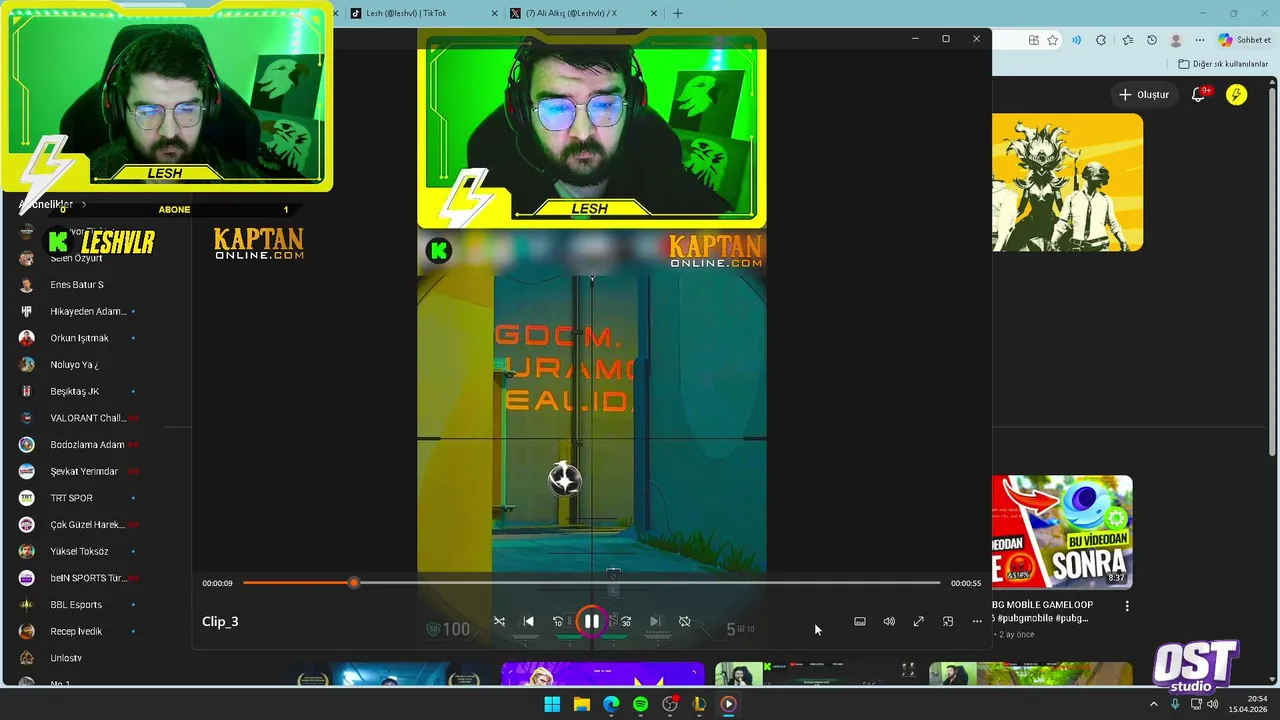The width and height of the screenshot is (1280, 720).
Task: Open the PUBG character video thumbnail
Action: (1068, 182)
